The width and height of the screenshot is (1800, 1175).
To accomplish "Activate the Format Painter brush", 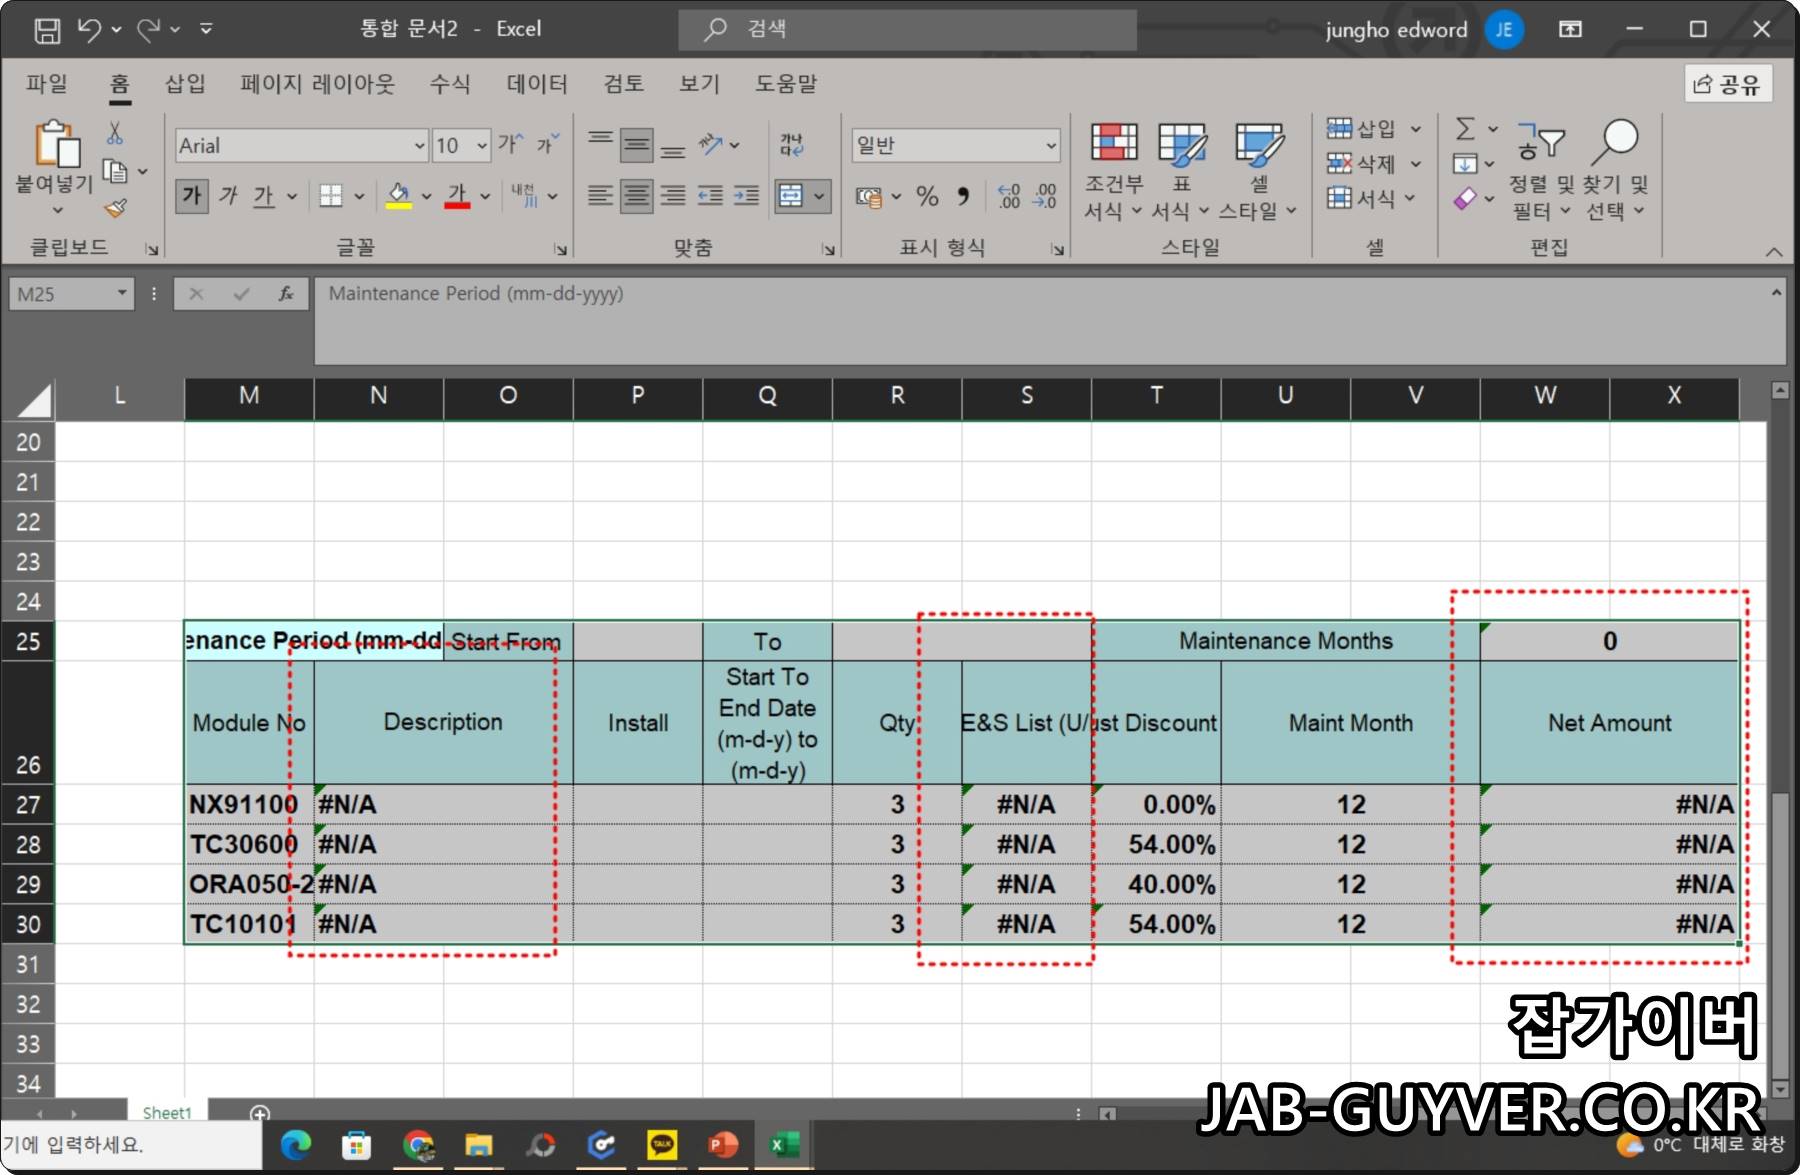I will 116,208.
